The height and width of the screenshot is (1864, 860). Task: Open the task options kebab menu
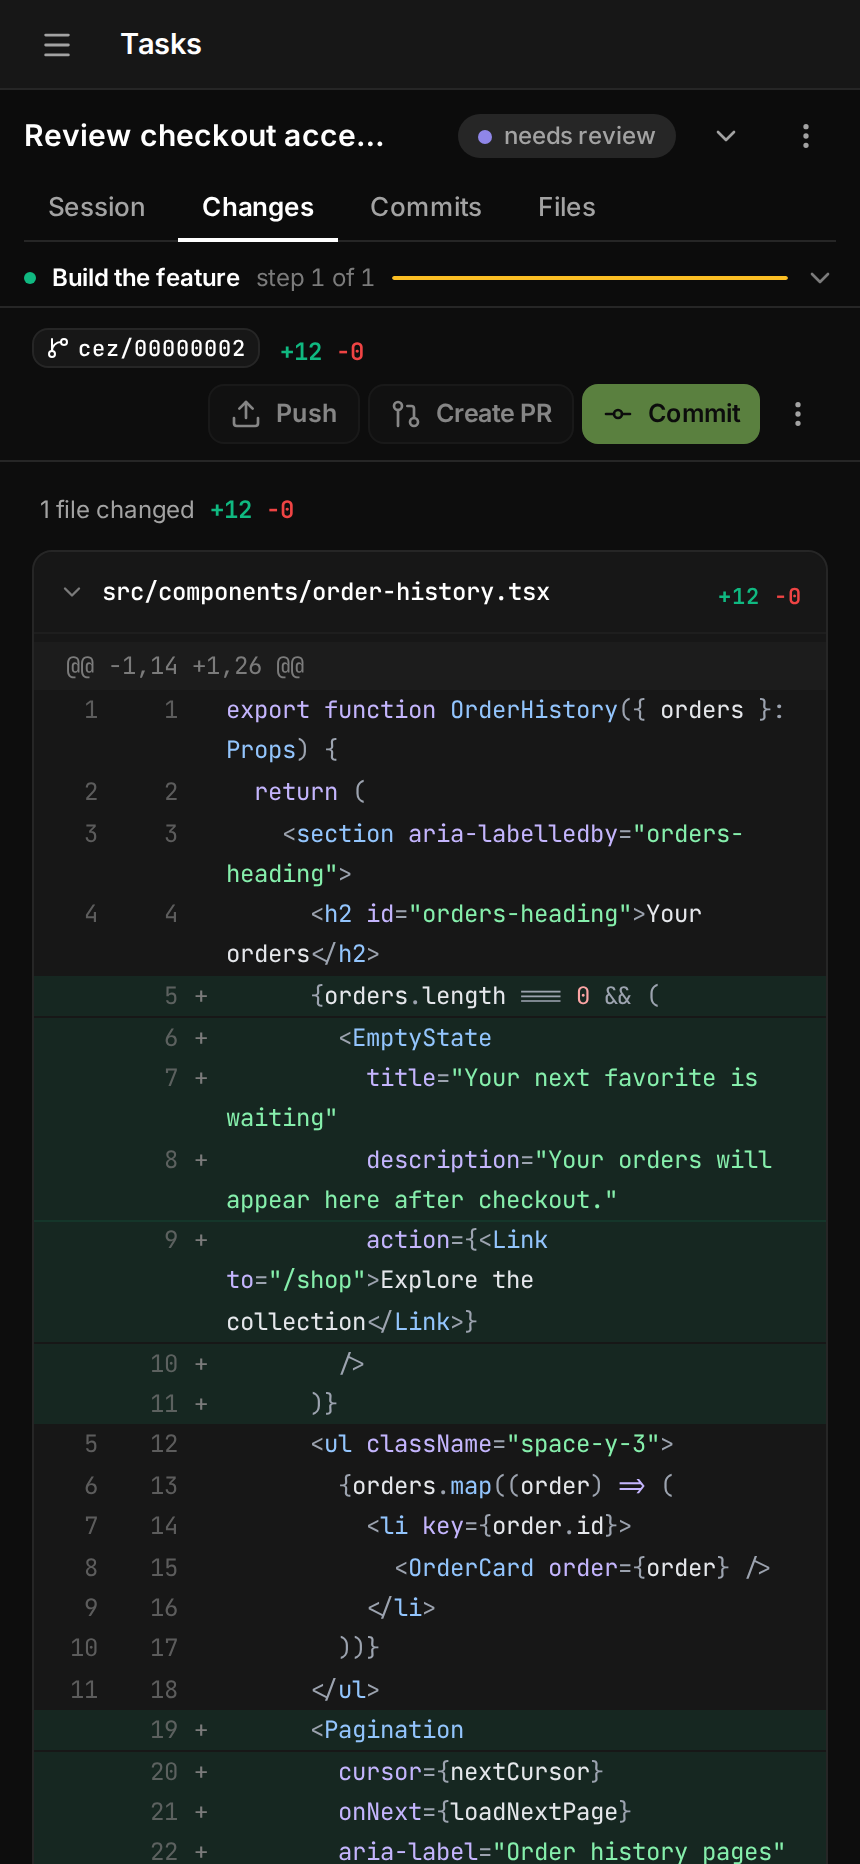[x=806, y=136]
